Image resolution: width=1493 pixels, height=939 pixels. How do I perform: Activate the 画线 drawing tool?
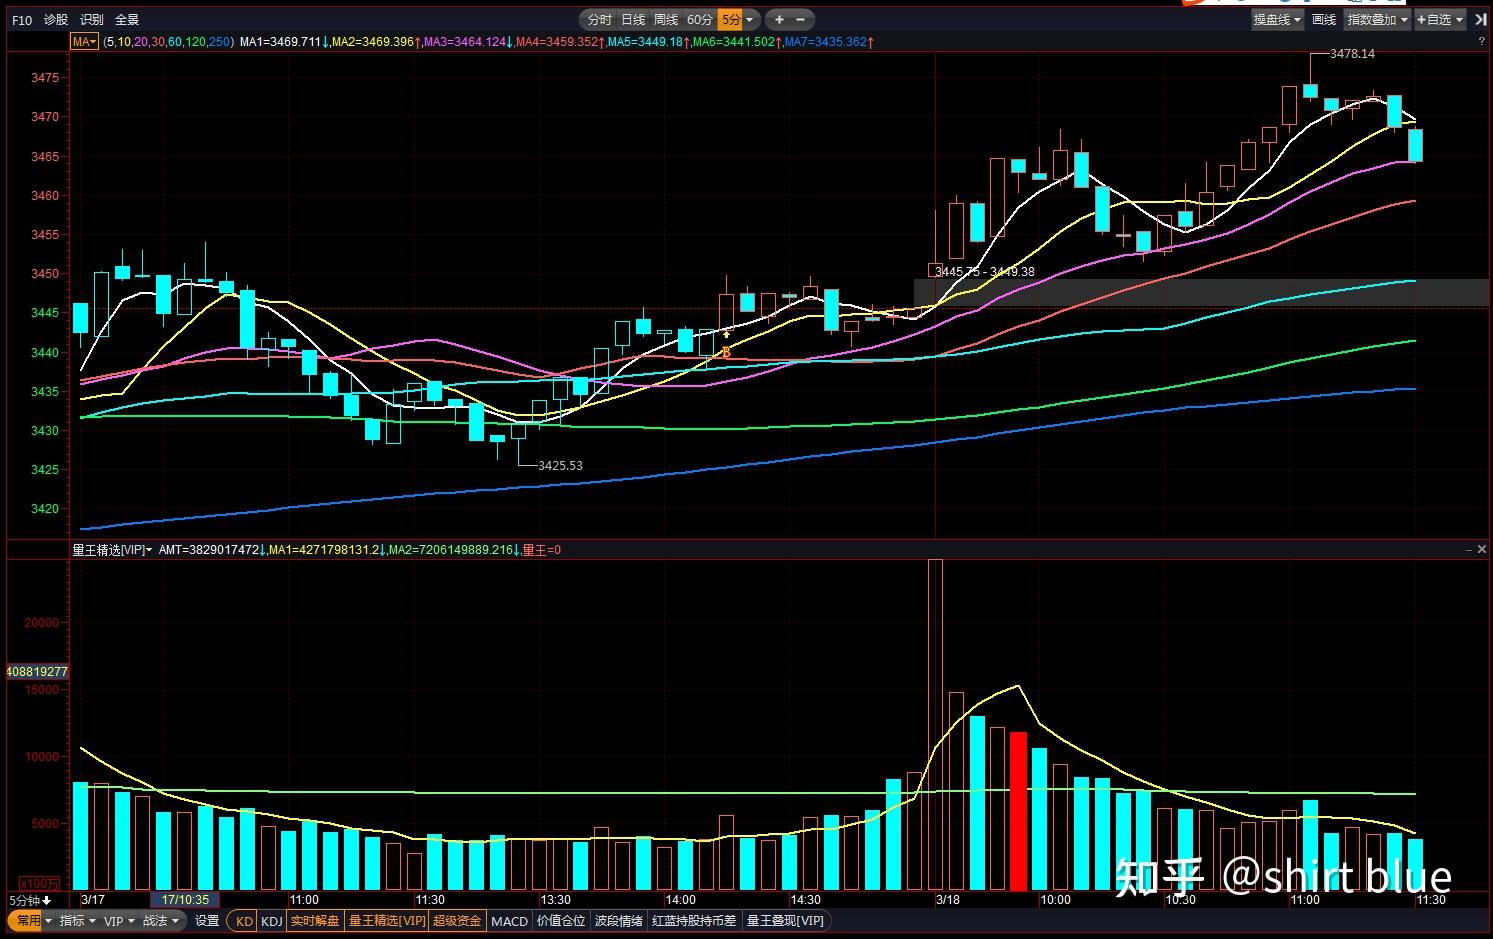tap(1324, 20)
